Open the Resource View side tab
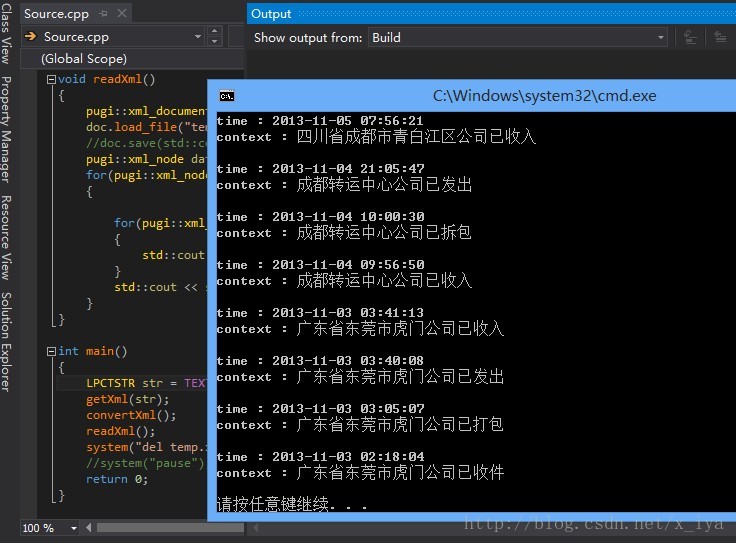The image size is (736, 543). pyautogui.click(x=6, y=237)
